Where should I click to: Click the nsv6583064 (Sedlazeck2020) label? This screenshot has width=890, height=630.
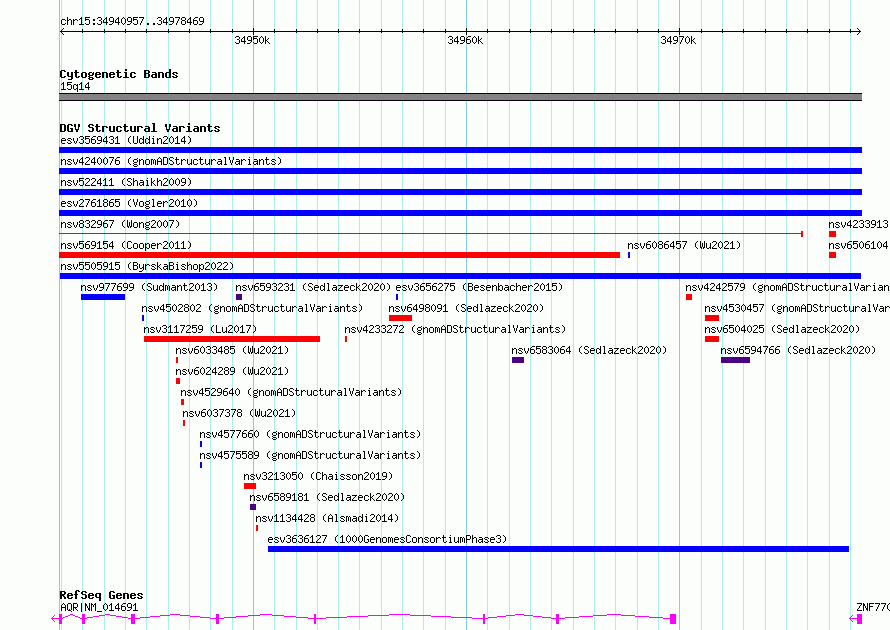click(589, 350)
